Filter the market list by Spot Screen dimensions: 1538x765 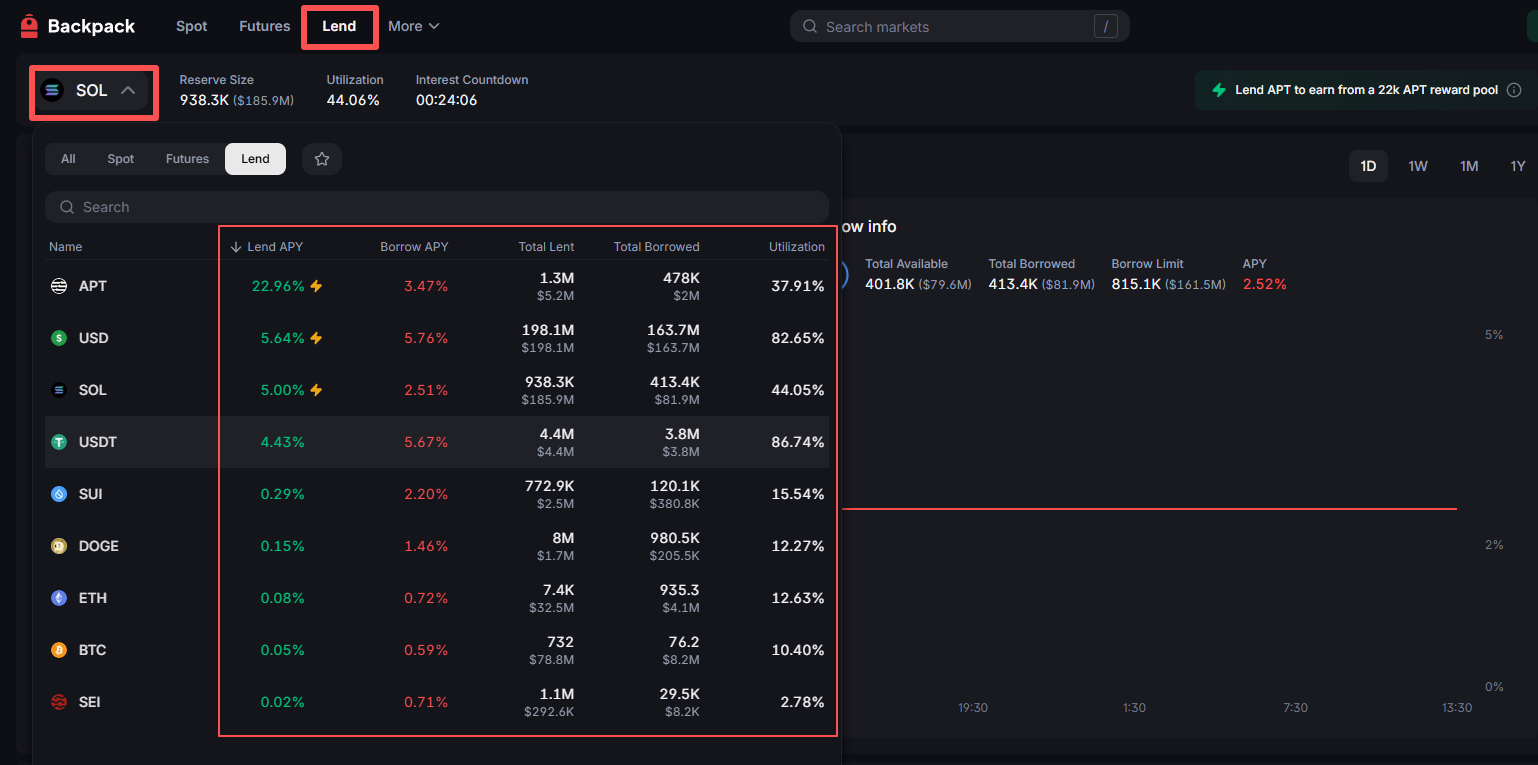pyautogui.click(x=121, y=159)
